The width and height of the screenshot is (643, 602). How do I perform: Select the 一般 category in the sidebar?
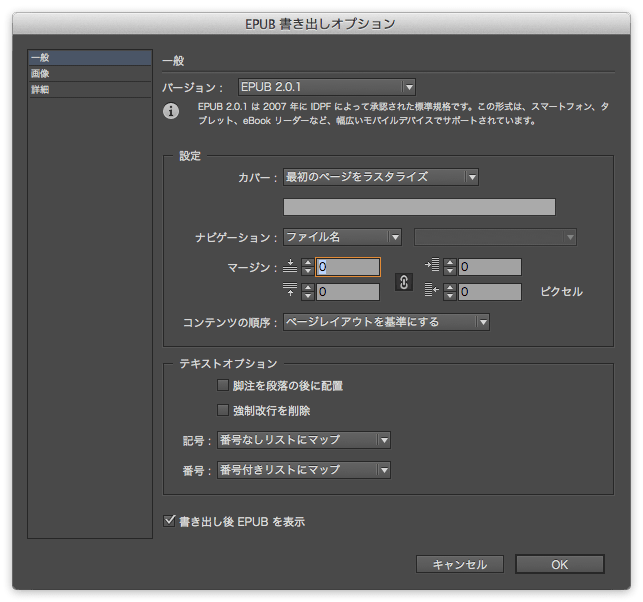pos(90,58)
